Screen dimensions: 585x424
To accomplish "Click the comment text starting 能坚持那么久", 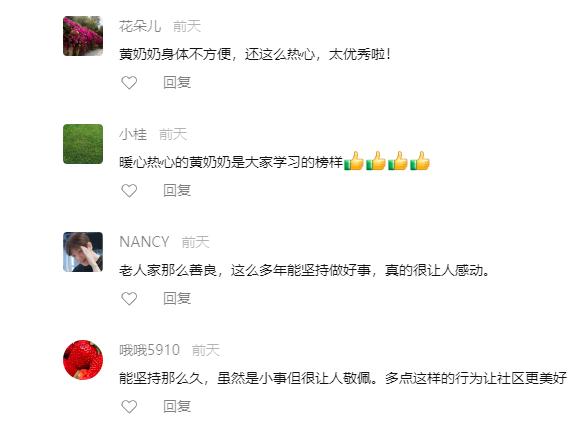I will point(343,378).
